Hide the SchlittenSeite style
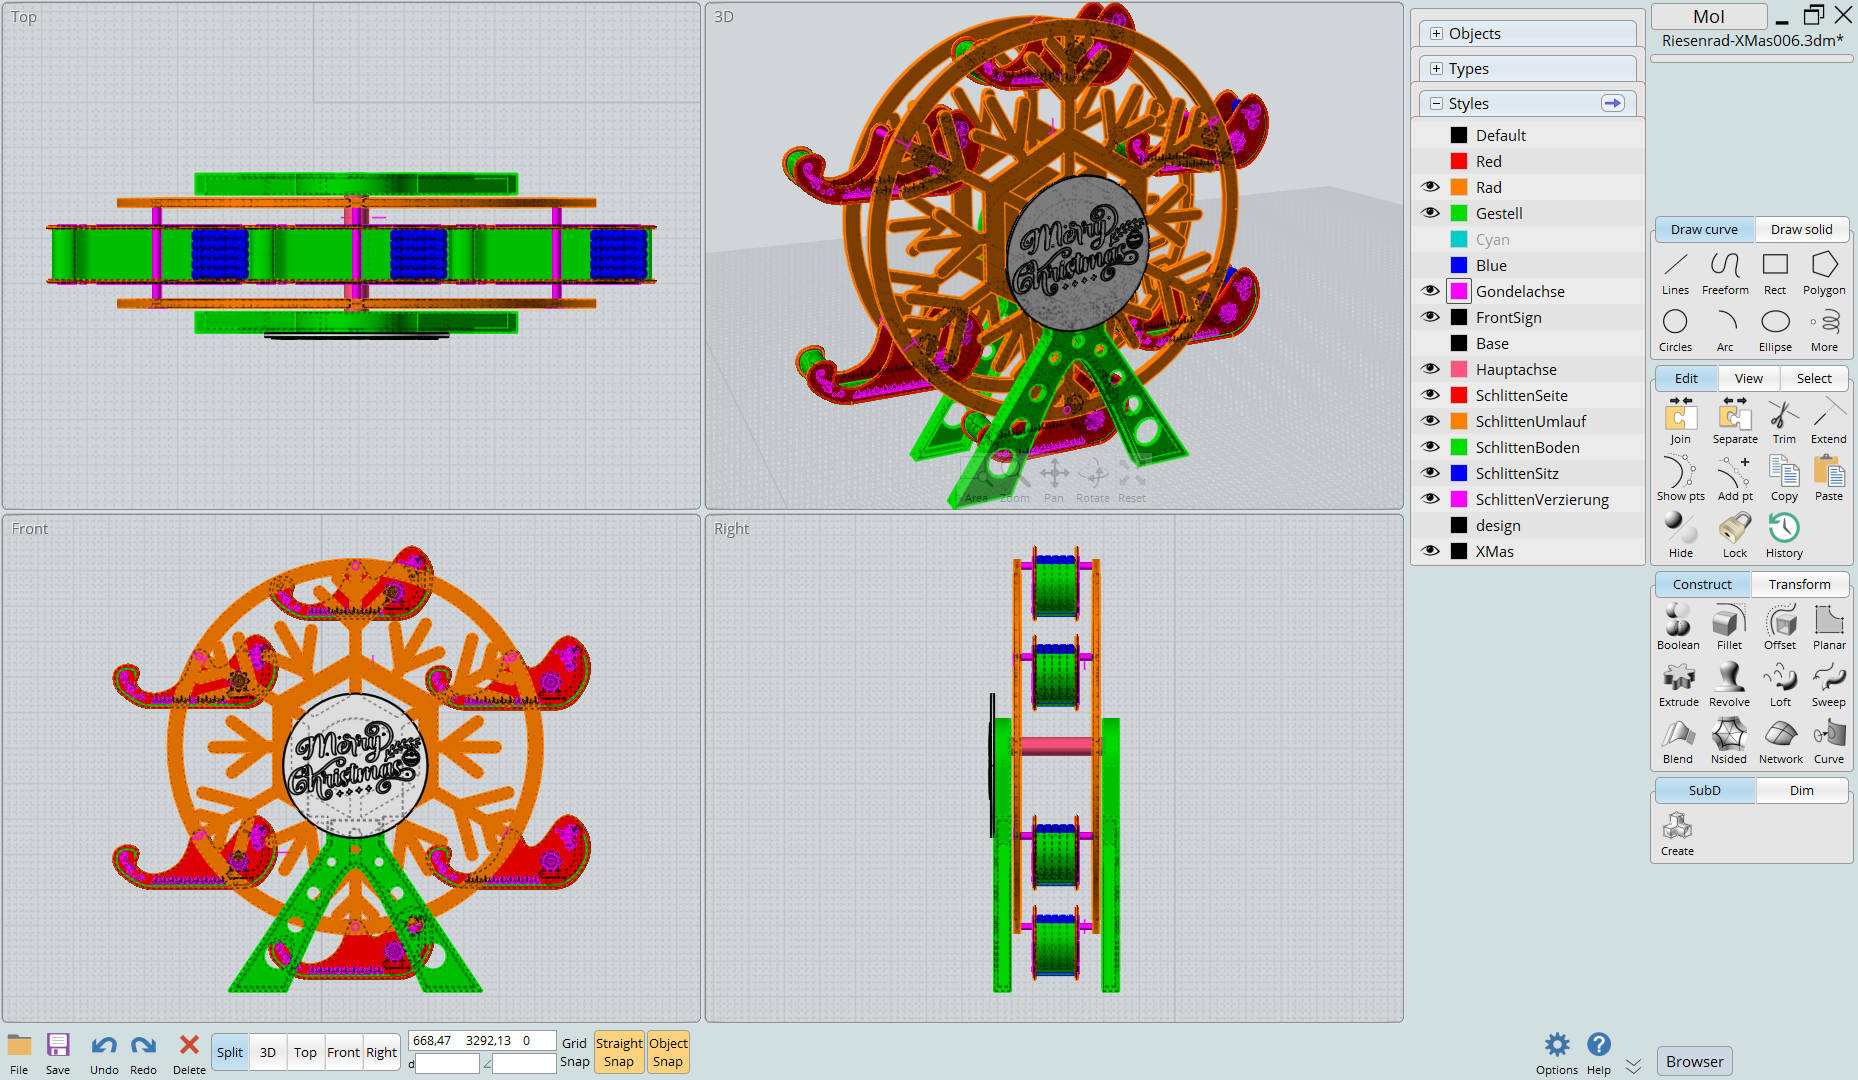1858x1080 pixels. pos(1430,395)
